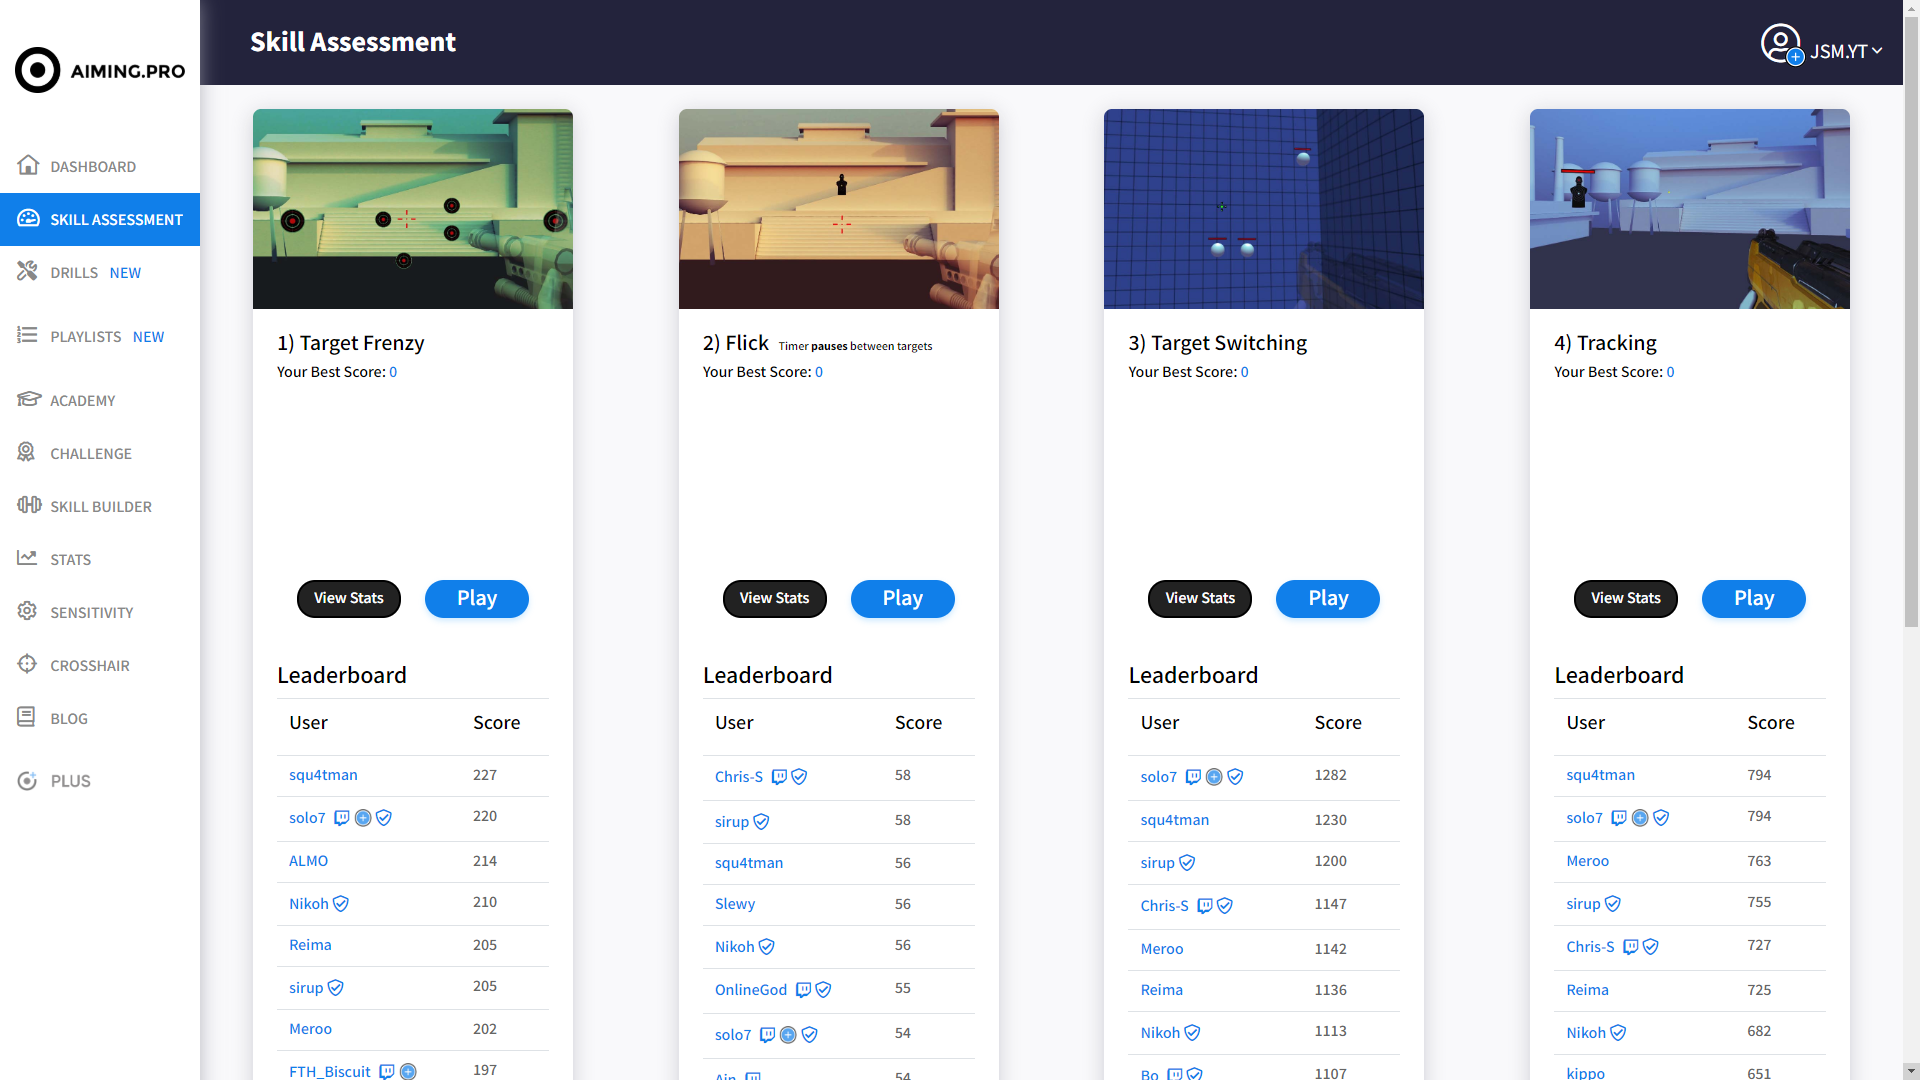Open the Plus sidebar item
The width and height of the screenshot is (1920, 1080).
[x=70, y=781]
